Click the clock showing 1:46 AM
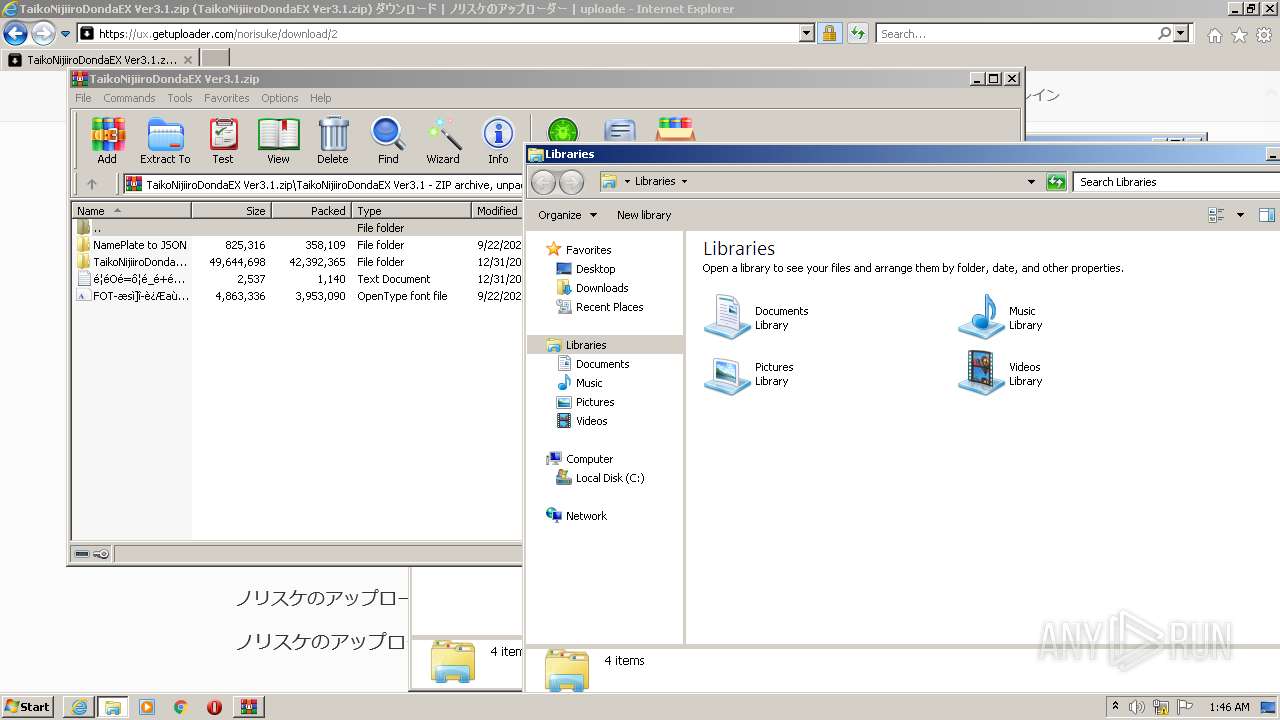 coord(1229,707)
